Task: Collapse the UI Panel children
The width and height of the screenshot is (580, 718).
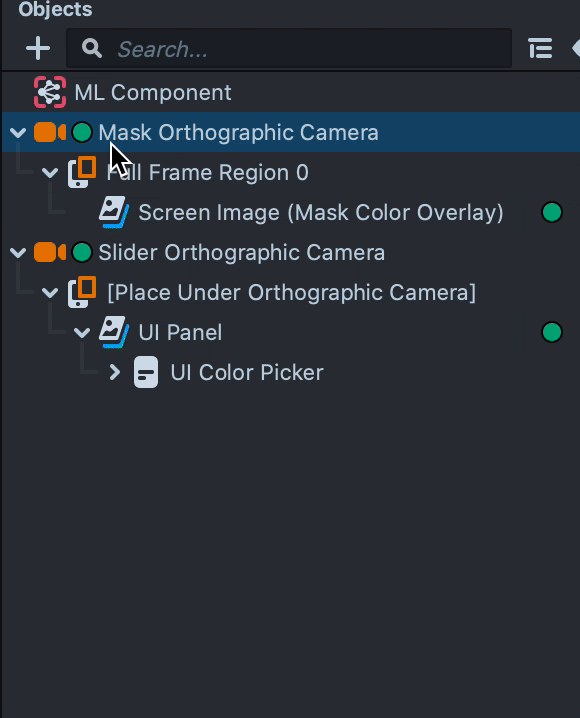Action: (x=82, y=332)
